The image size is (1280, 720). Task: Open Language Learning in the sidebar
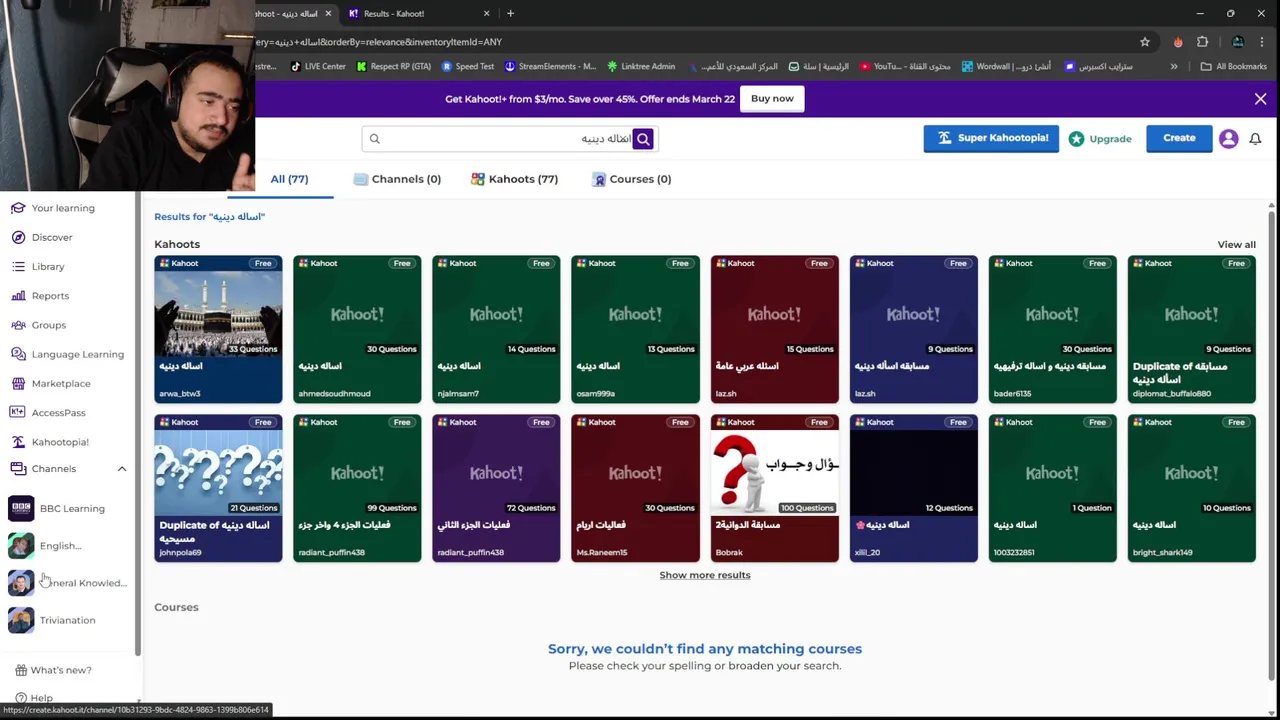[x=67, y=354]
